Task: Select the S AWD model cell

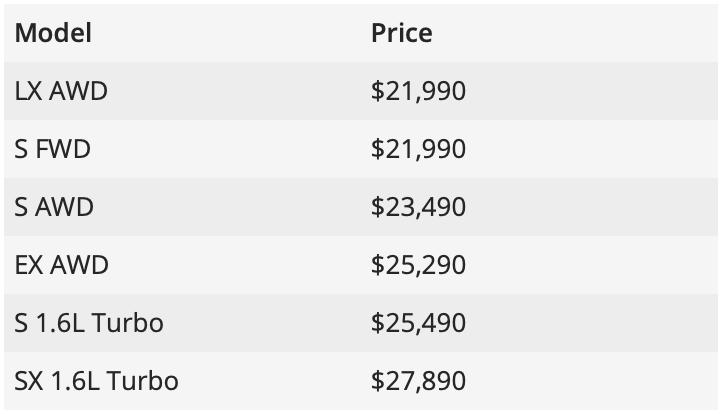Action: click(x=54, y=208)
